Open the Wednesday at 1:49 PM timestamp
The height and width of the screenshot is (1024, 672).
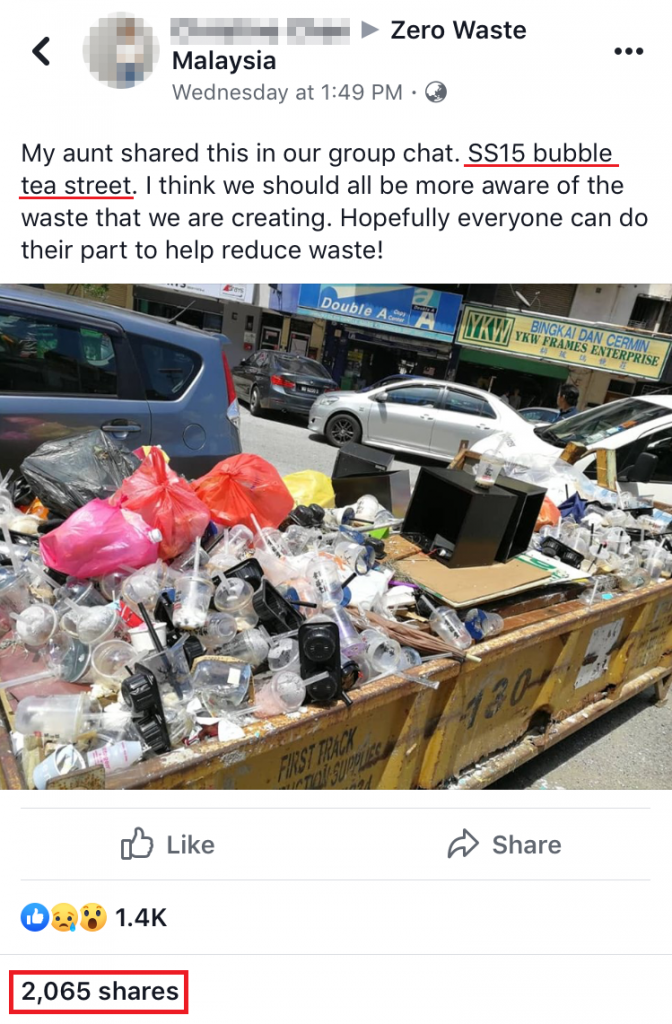287,92
